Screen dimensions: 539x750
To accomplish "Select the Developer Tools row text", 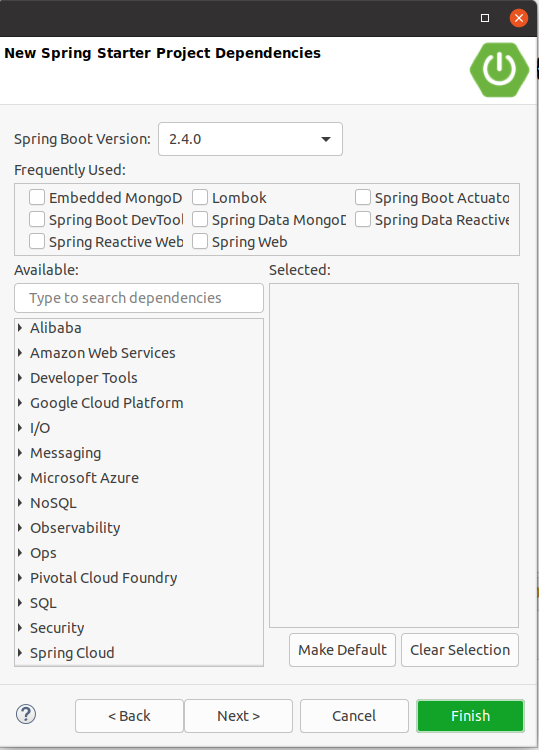I will 84,378.
